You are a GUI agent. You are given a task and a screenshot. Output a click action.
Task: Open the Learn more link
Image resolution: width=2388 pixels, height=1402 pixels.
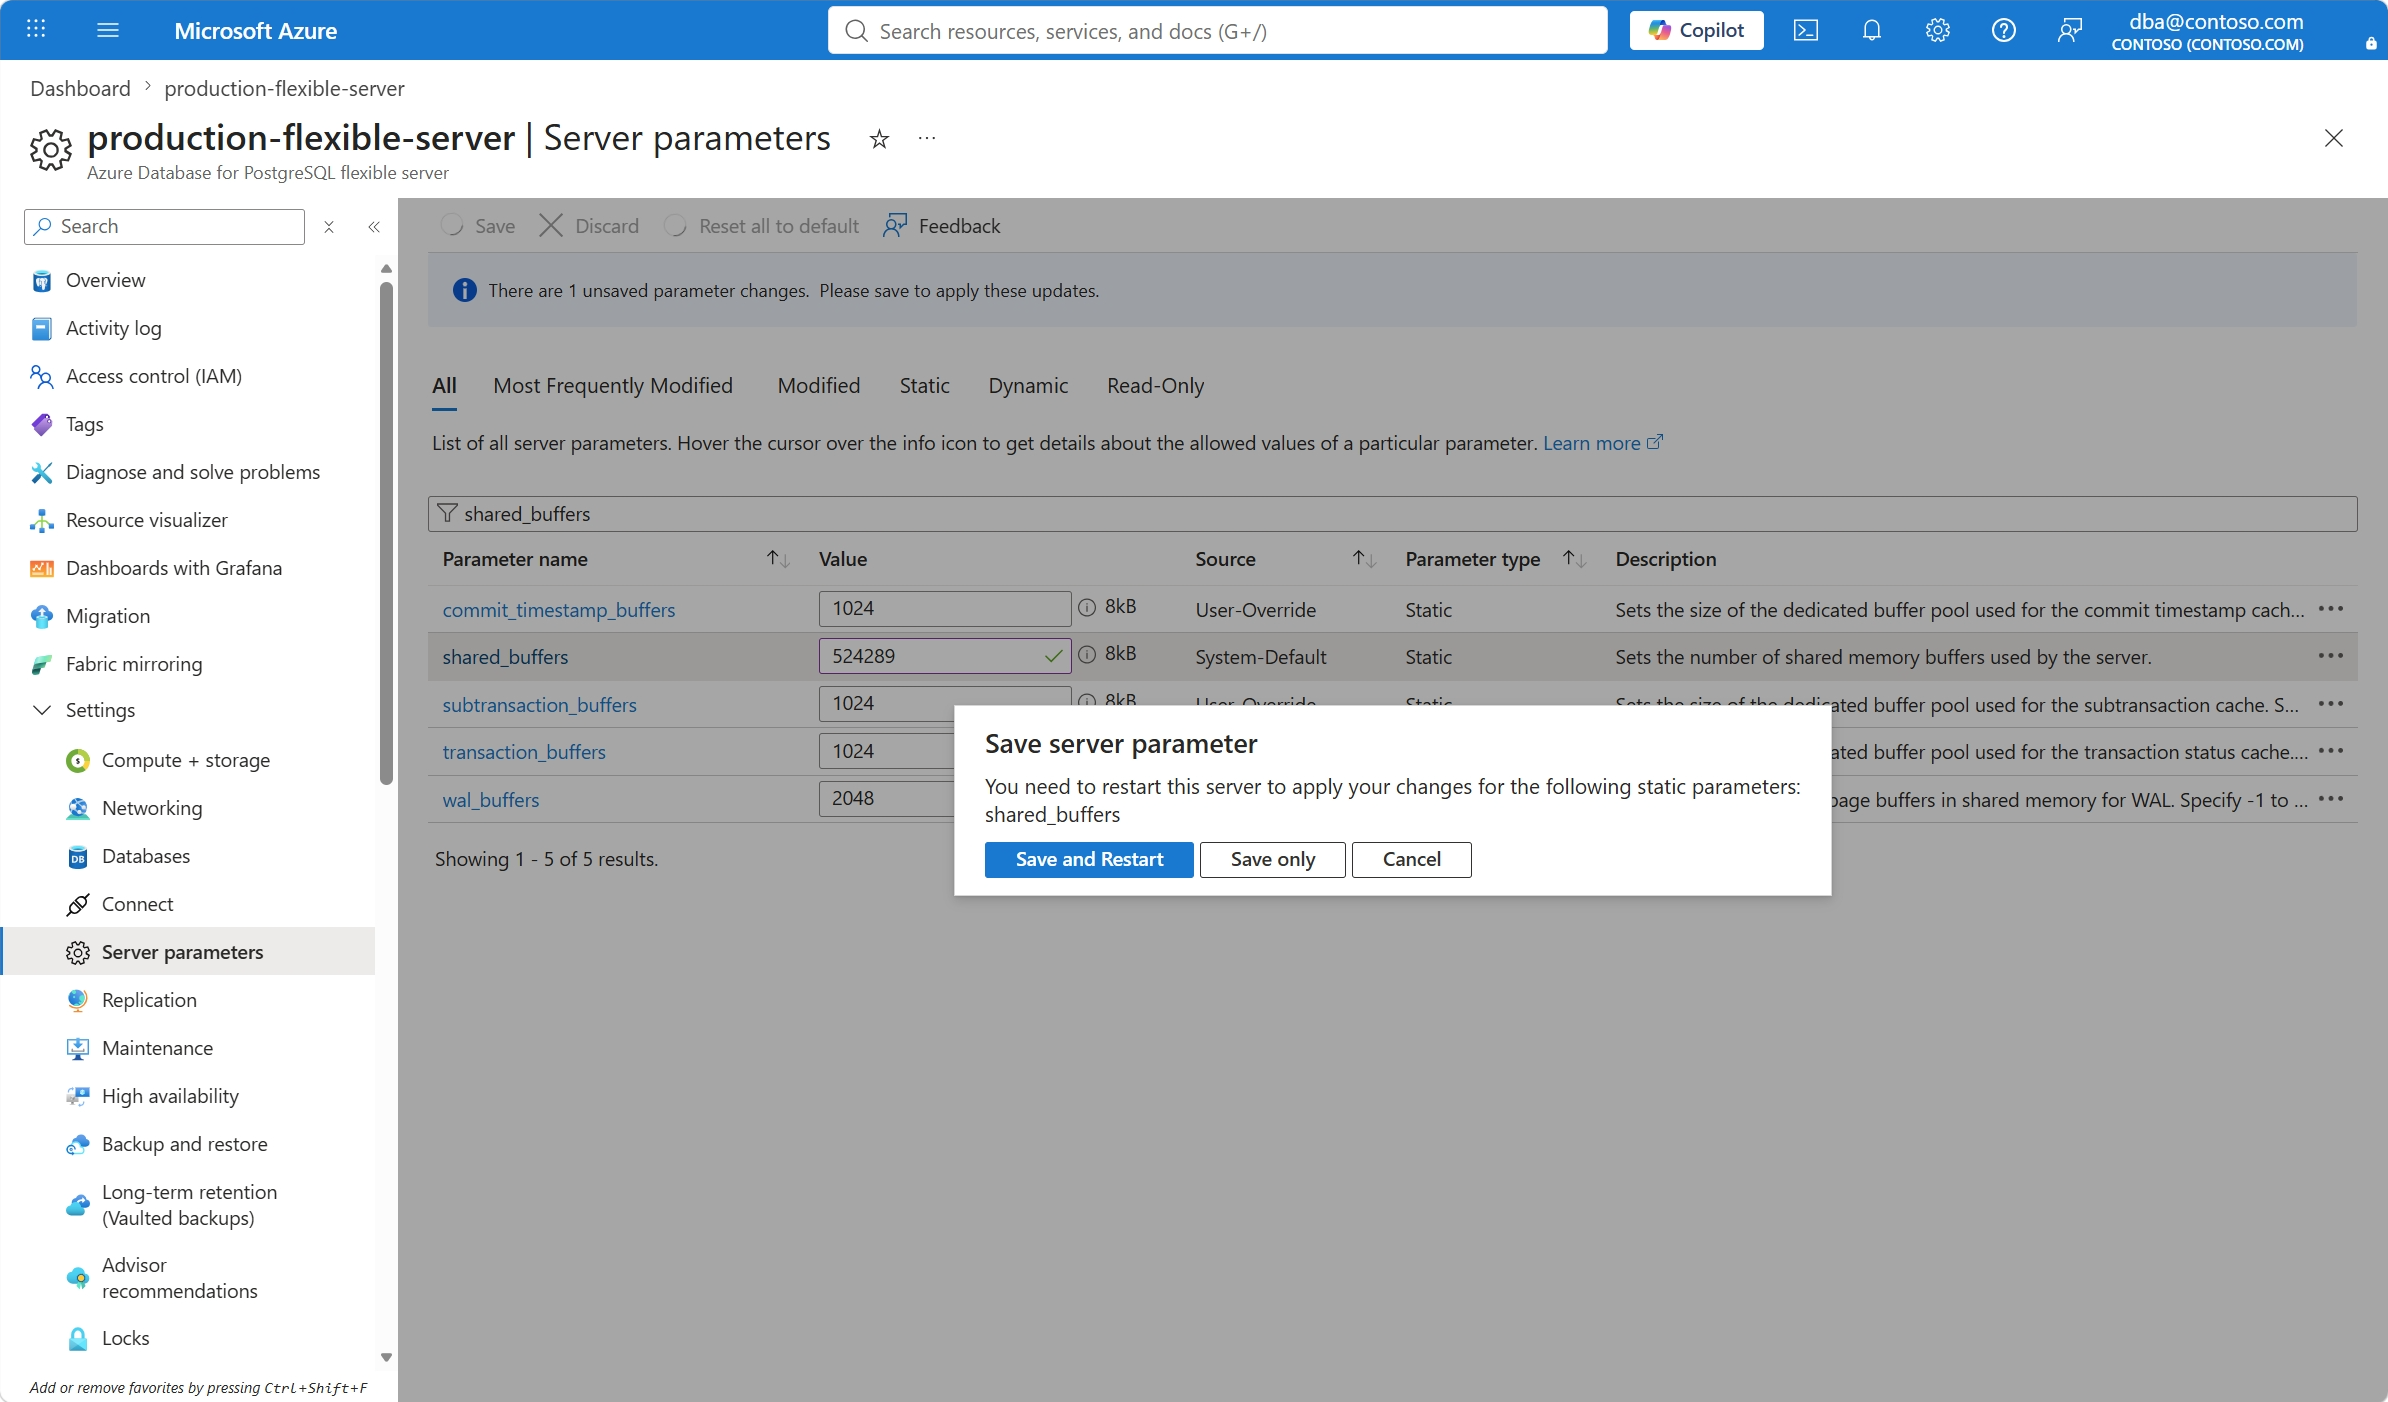point(1602,443)
